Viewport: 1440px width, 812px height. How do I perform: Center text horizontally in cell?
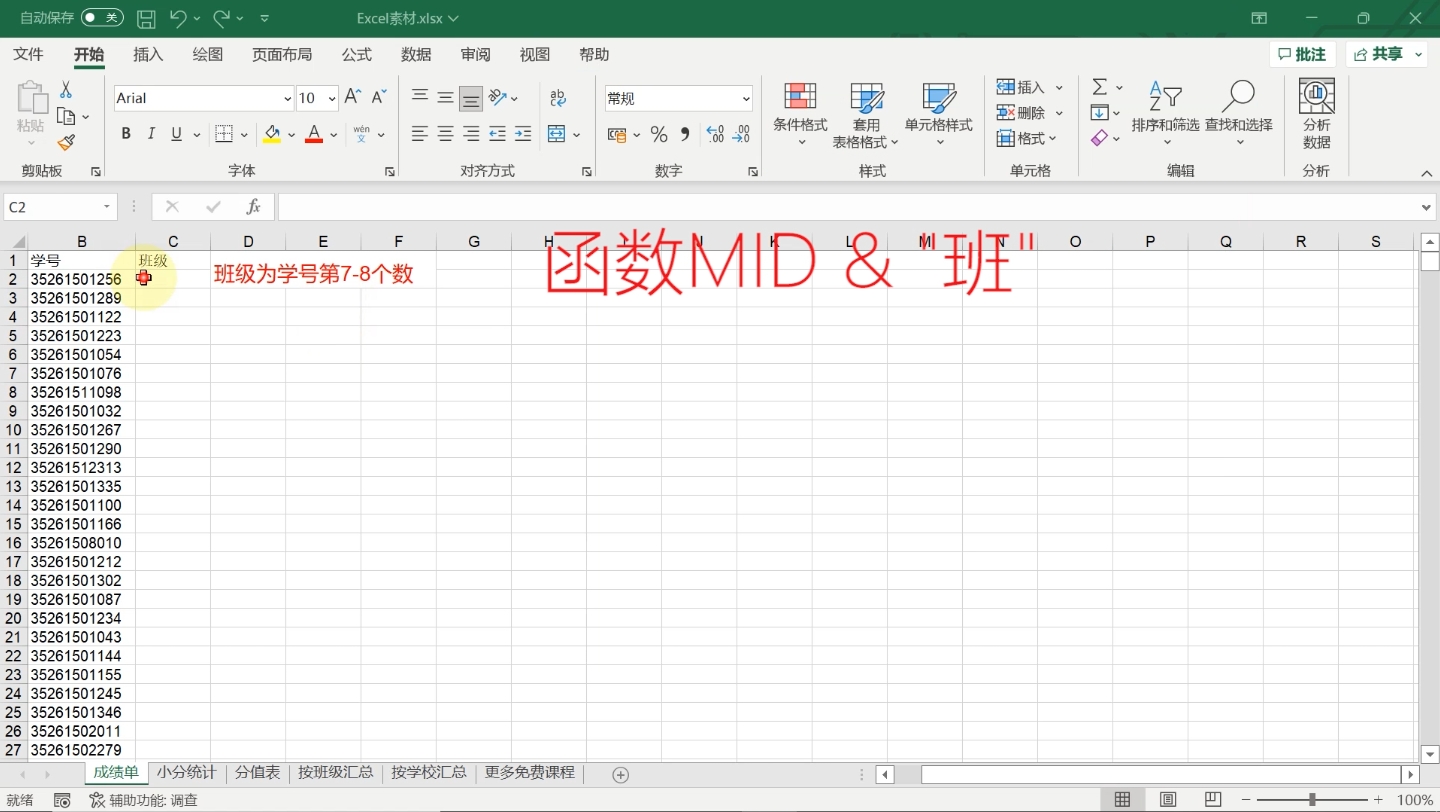pos(446,134)
